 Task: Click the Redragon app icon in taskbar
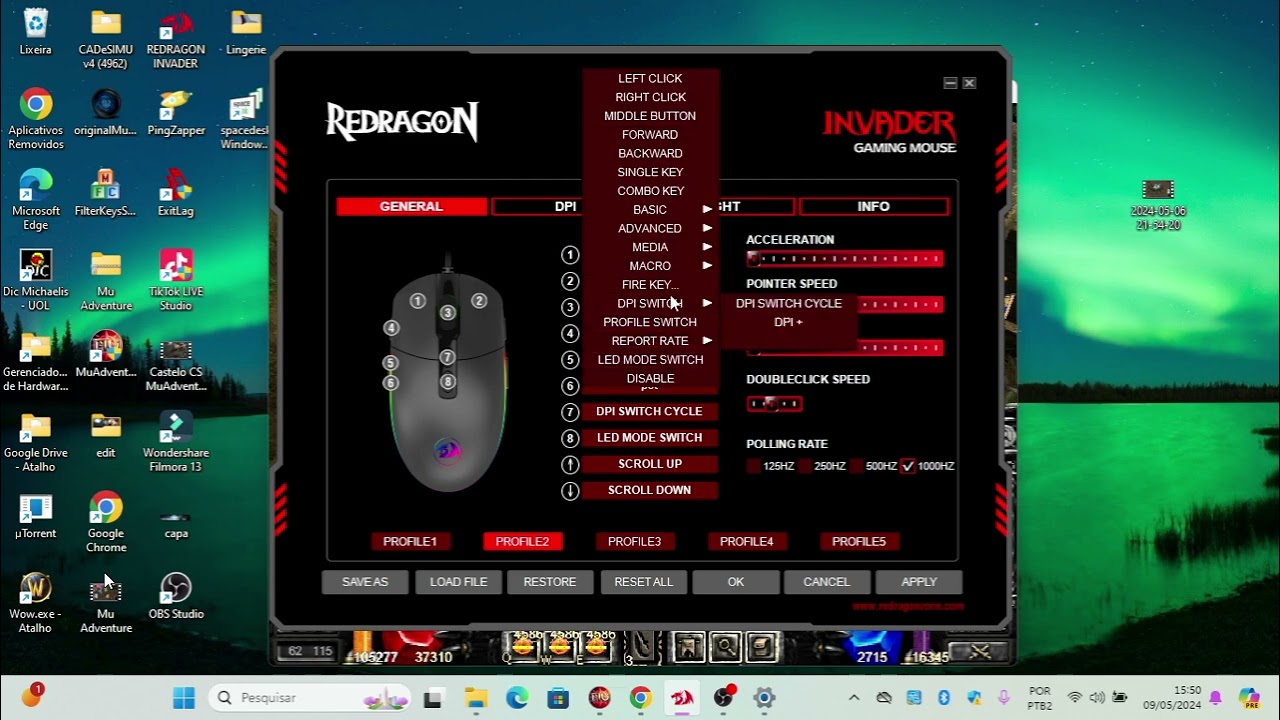coord(682,698)
